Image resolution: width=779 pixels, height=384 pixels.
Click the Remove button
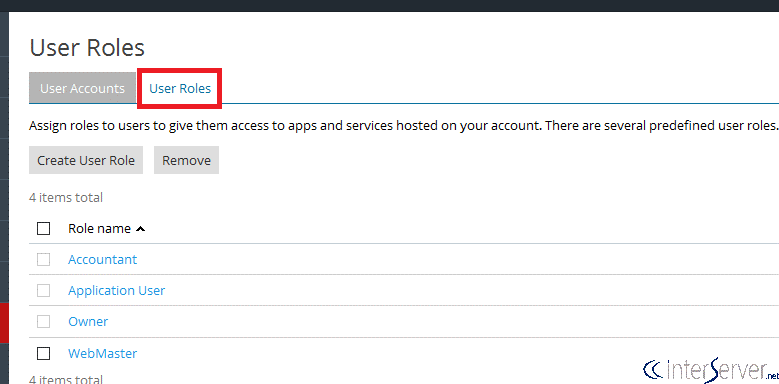(x=186, y=160)
